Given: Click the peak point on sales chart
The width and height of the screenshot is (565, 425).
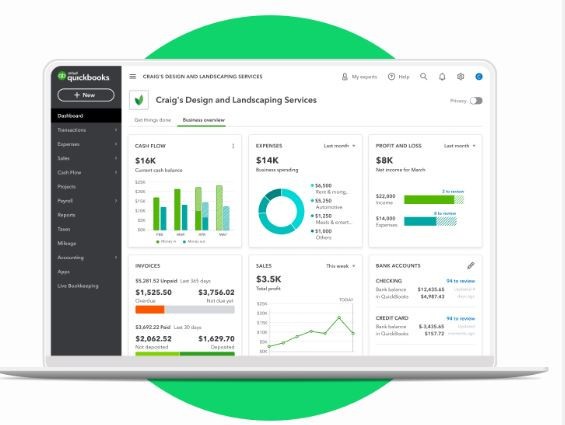Looking at the screenshot, I should [x=339, y=318].
